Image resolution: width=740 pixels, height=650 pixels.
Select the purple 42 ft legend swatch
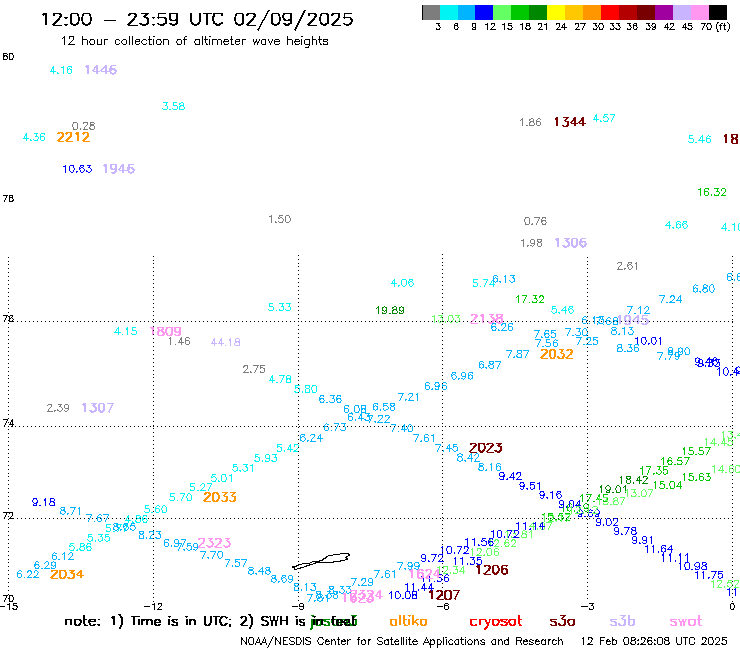pos(664,12)
